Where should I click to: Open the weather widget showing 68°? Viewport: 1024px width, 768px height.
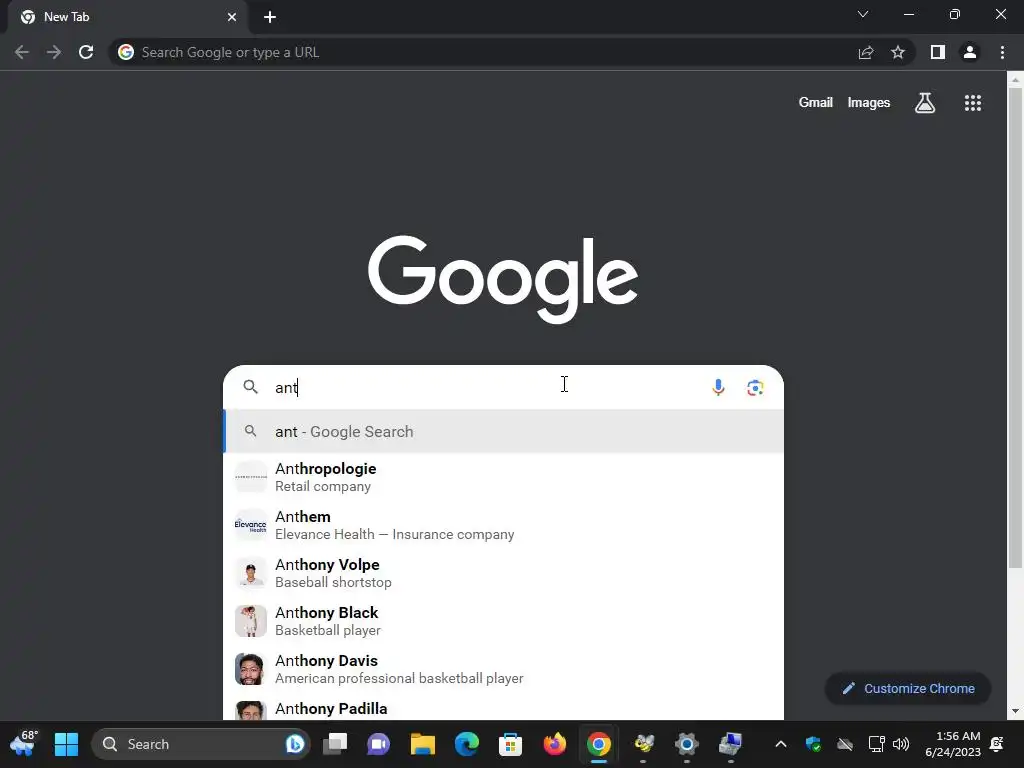(x=24, y=744)
